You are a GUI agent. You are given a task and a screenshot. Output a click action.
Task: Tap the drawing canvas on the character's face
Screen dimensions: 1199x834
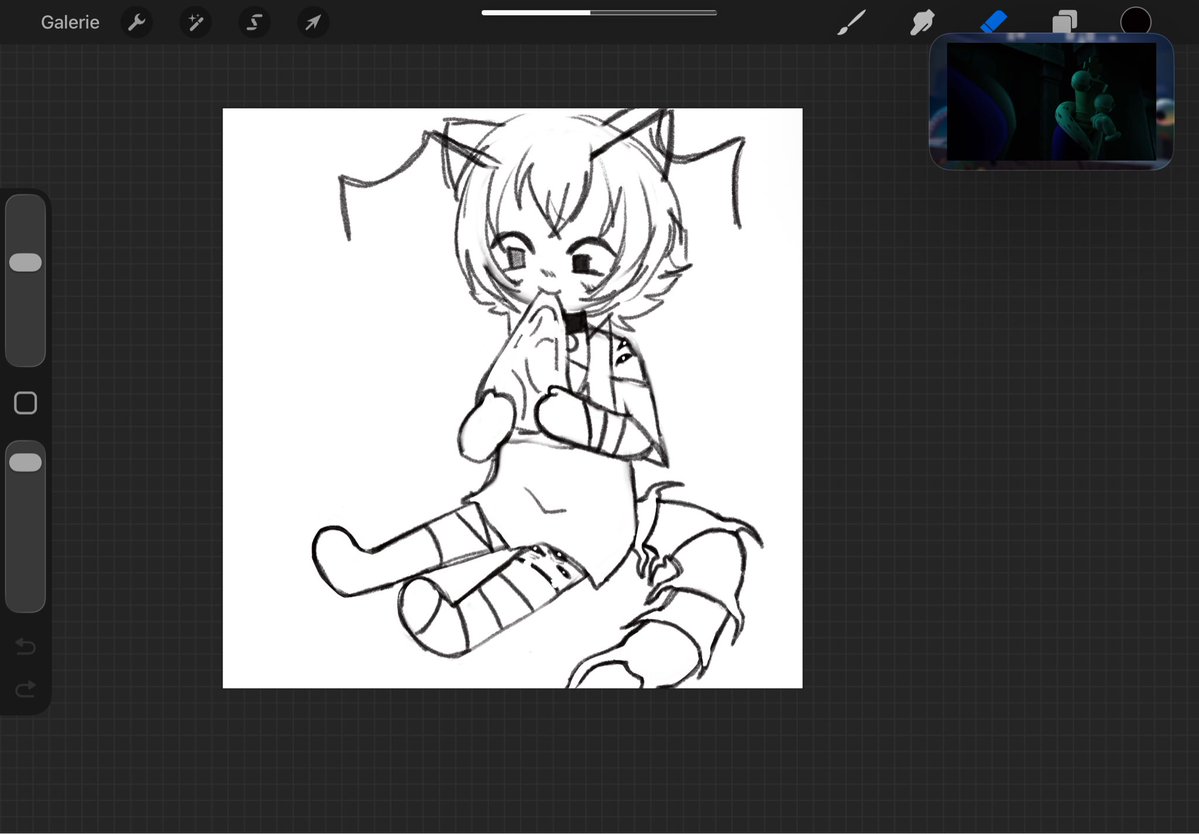[551, 264]
